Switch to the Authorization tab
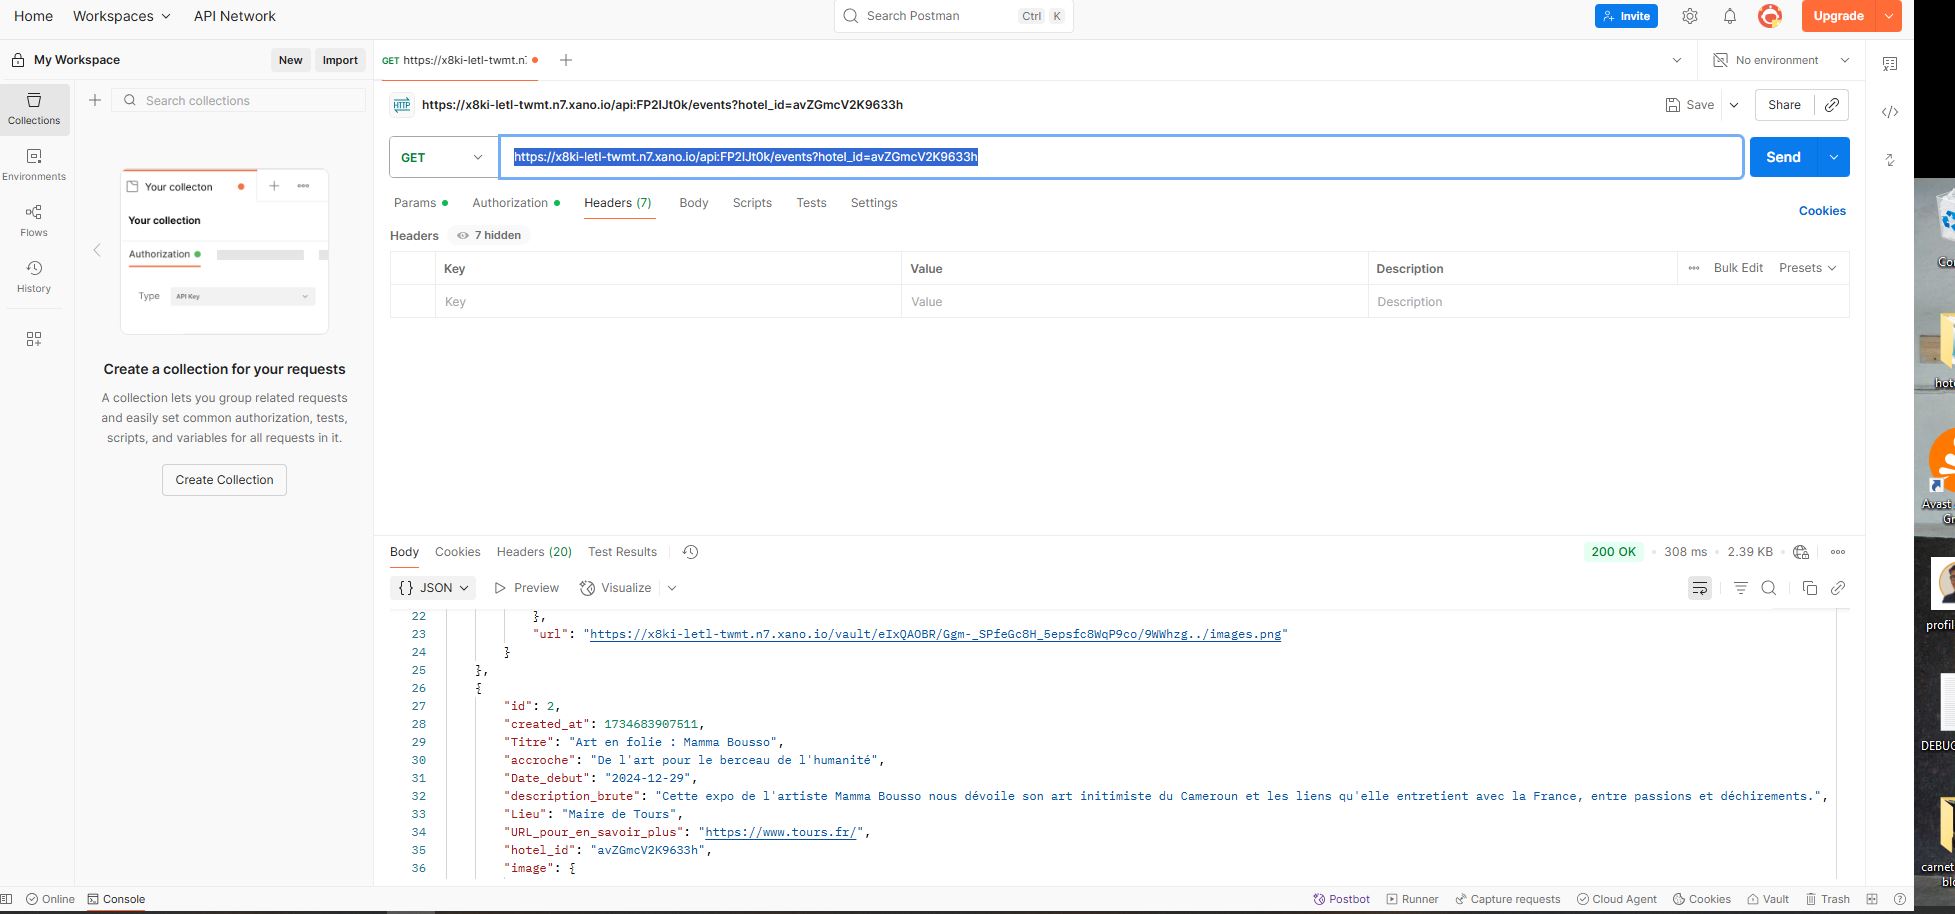Viewport: 1955px width, 914px height. point(510,203)
